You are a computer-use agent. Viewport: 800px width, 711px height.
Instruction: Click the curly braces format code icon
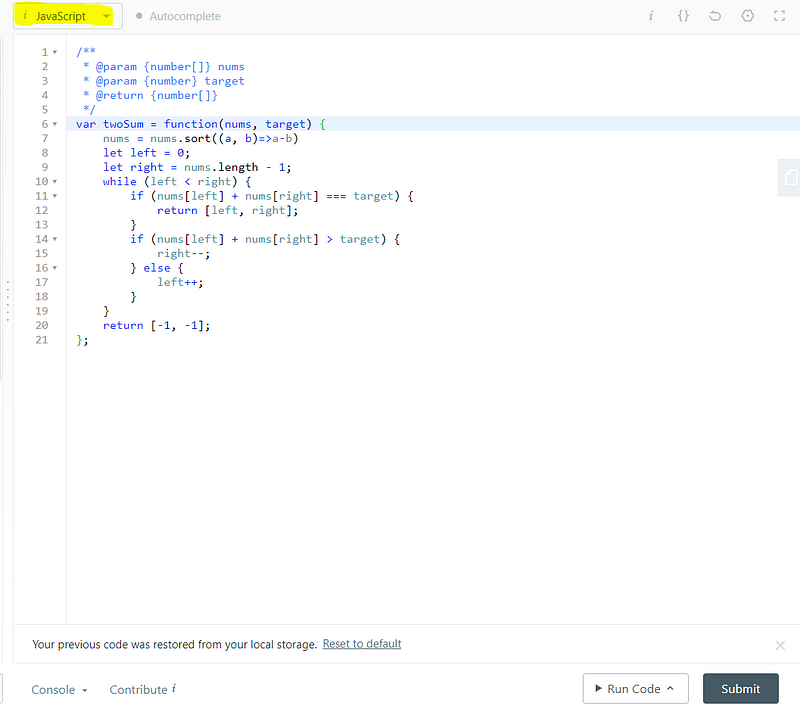[x=683, y=16]
